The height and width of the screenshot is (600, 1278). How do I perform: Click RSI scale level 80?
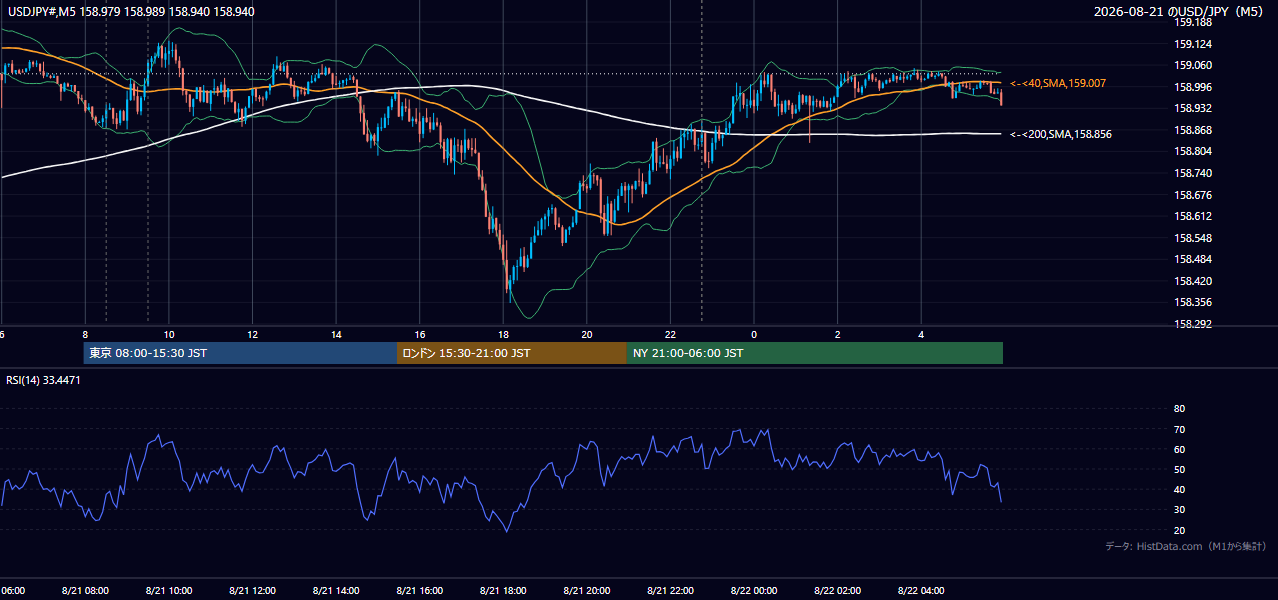tap(1179, 409)
